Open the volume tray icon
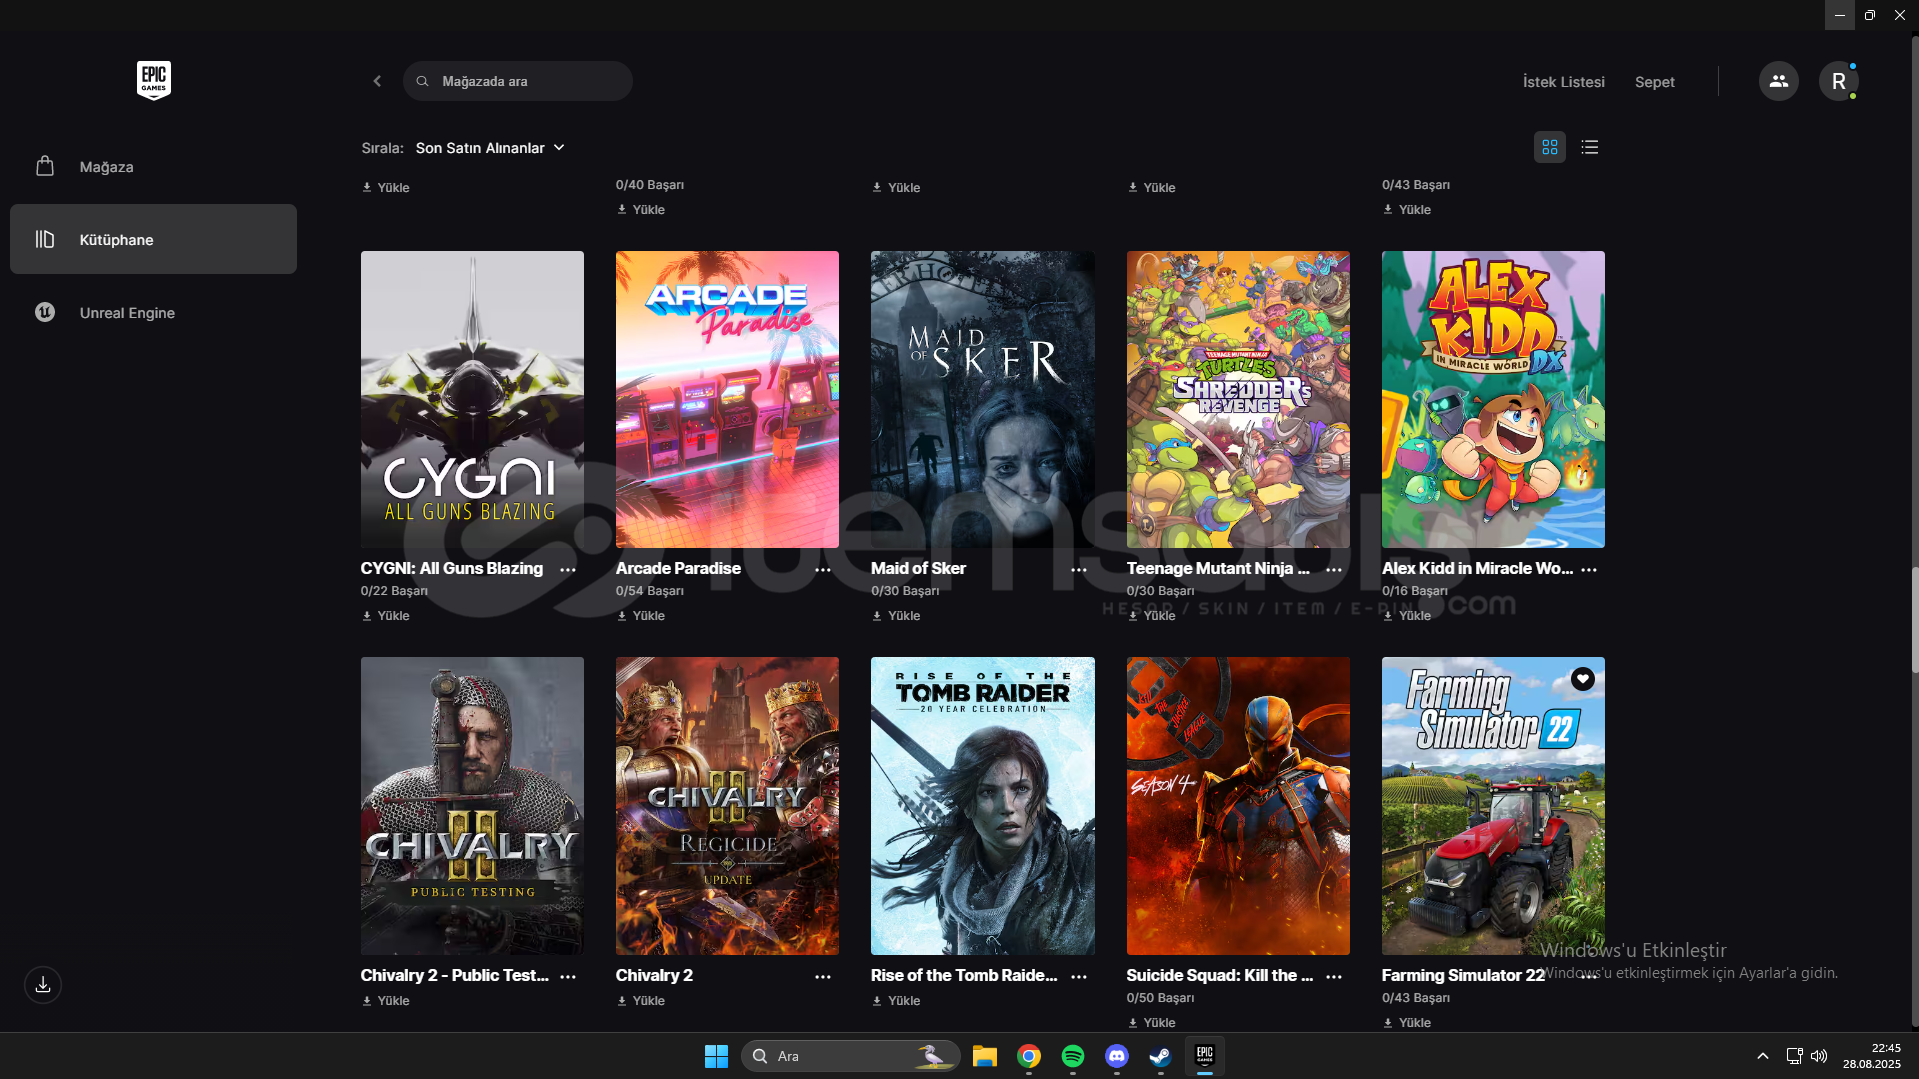 point(1819,1056)
